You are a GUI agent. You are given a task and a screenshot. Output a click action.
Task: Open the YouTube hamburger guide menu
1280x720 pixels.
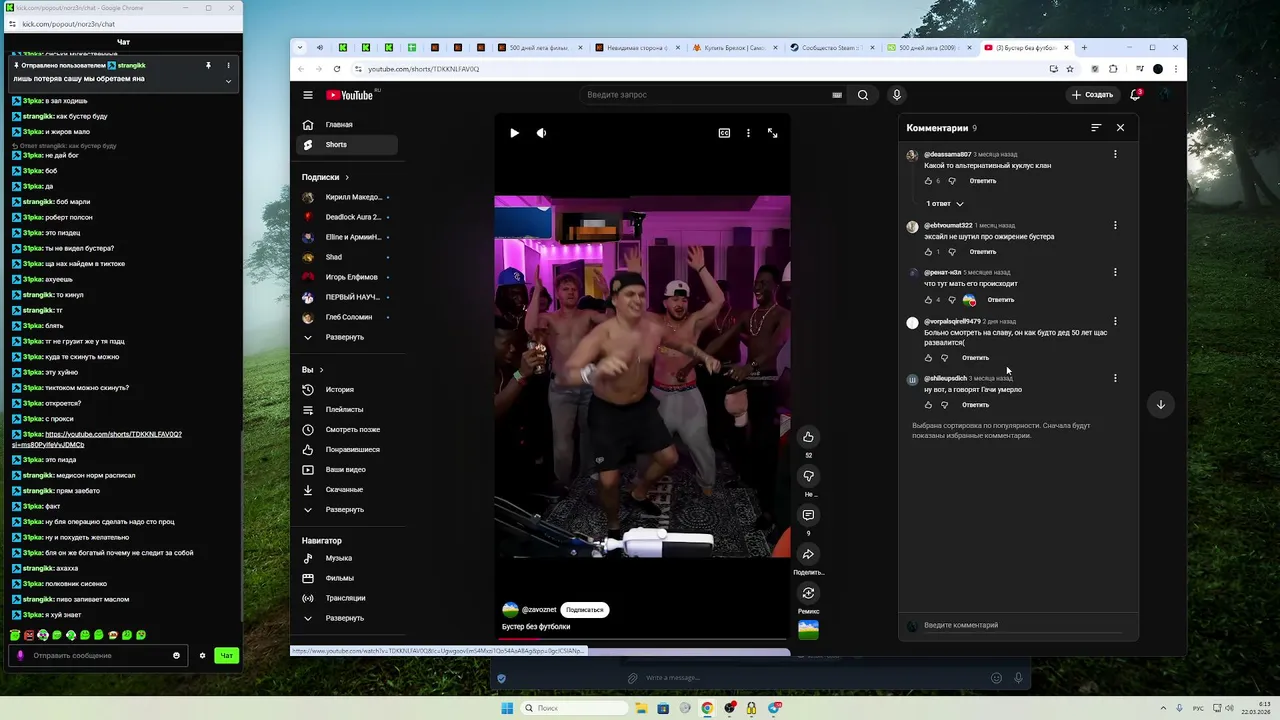coord(308,95)
